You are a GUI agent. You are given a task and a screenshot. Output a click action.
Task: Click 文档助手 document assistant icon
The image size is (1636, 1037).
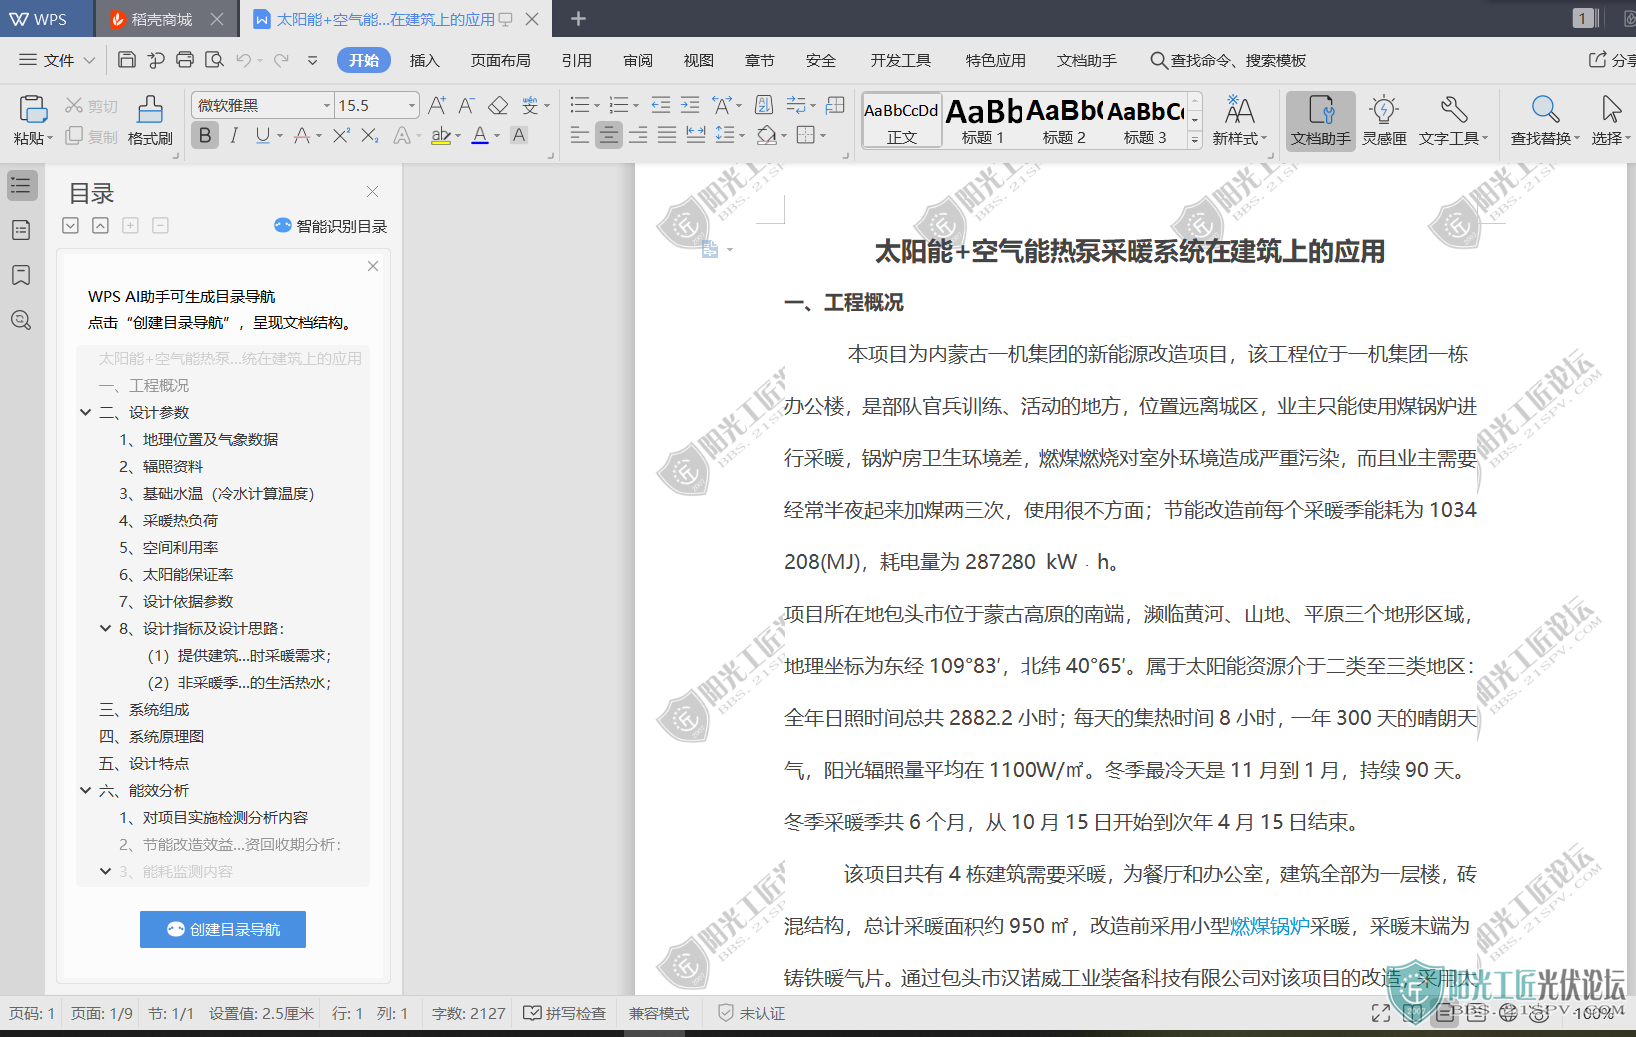tap(1321, 120)
